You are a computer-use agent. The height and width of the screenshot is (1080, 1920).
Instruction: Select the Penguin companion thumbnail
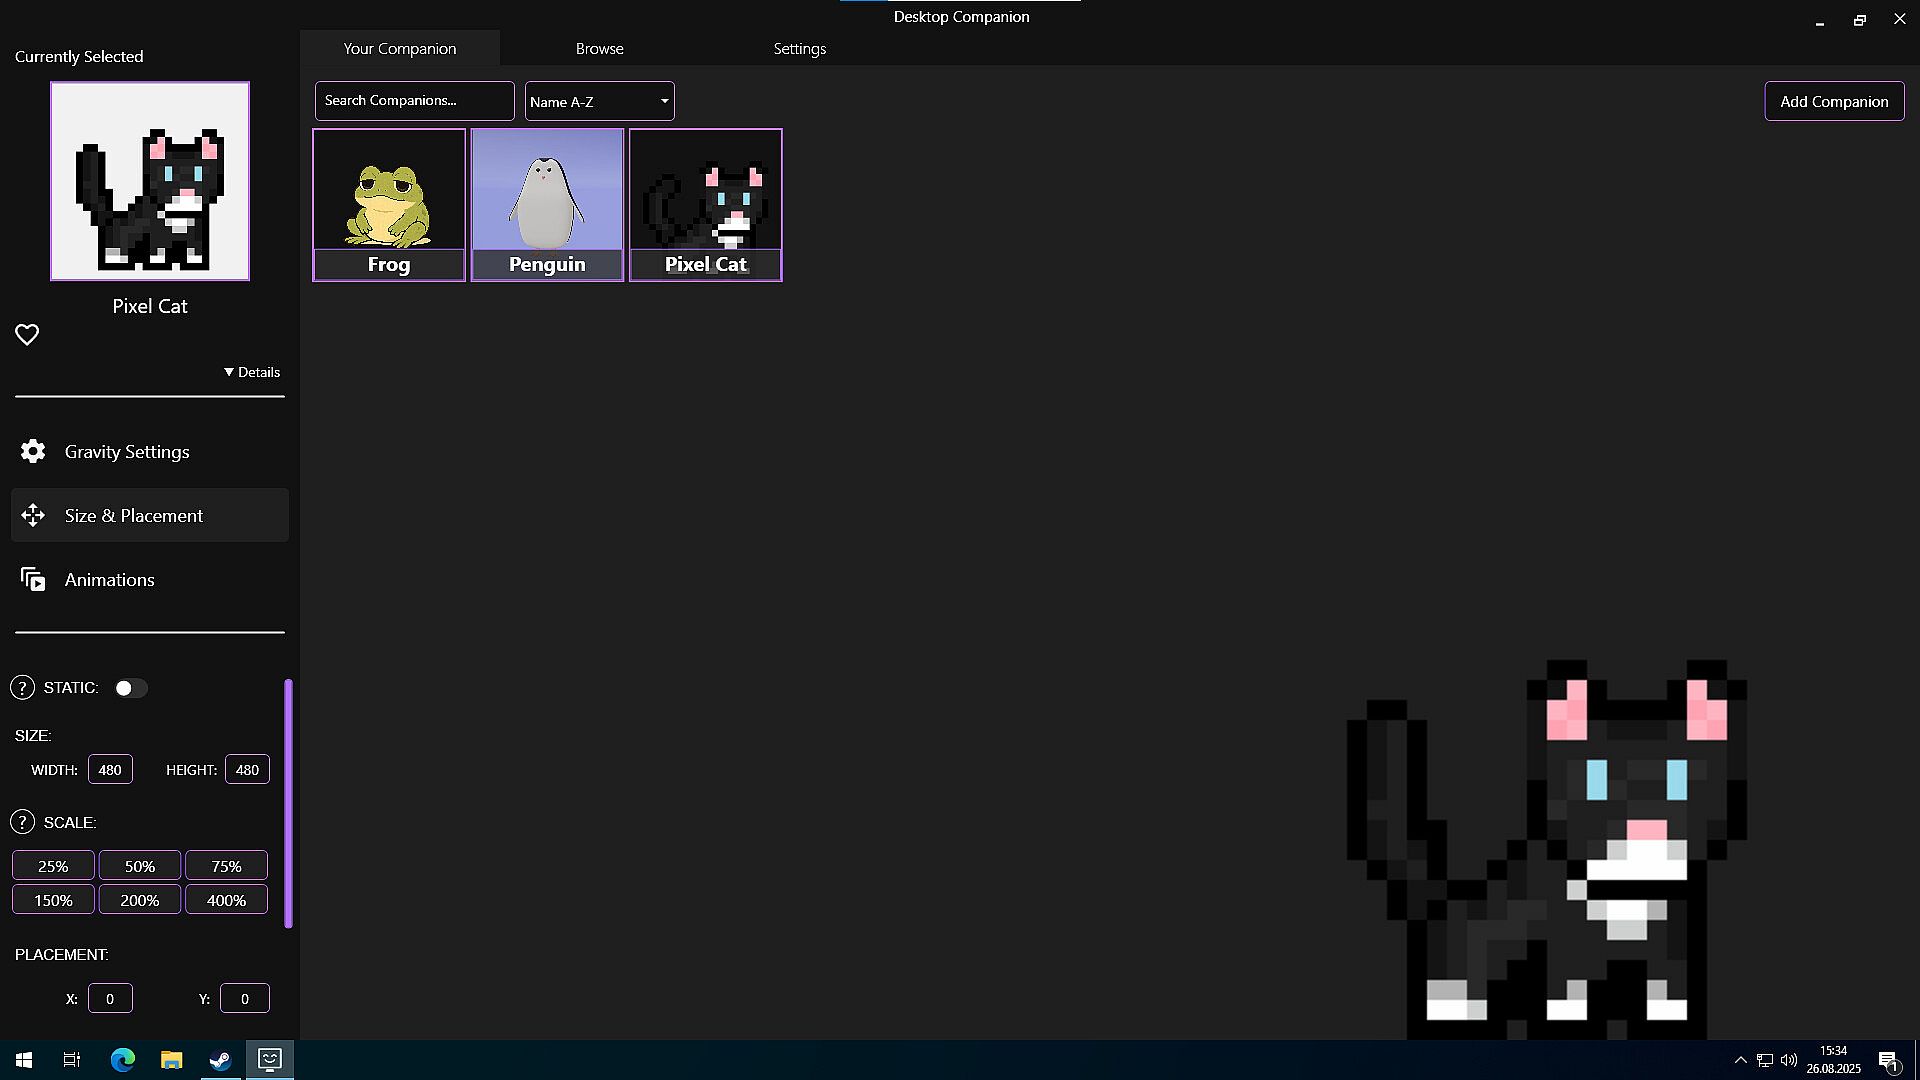coord(547,204)
